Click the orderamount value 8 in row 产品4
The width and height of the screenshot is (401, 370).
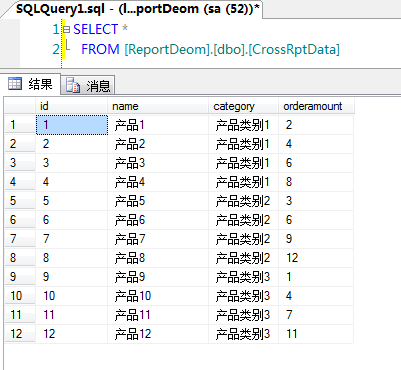click(316, 182)
